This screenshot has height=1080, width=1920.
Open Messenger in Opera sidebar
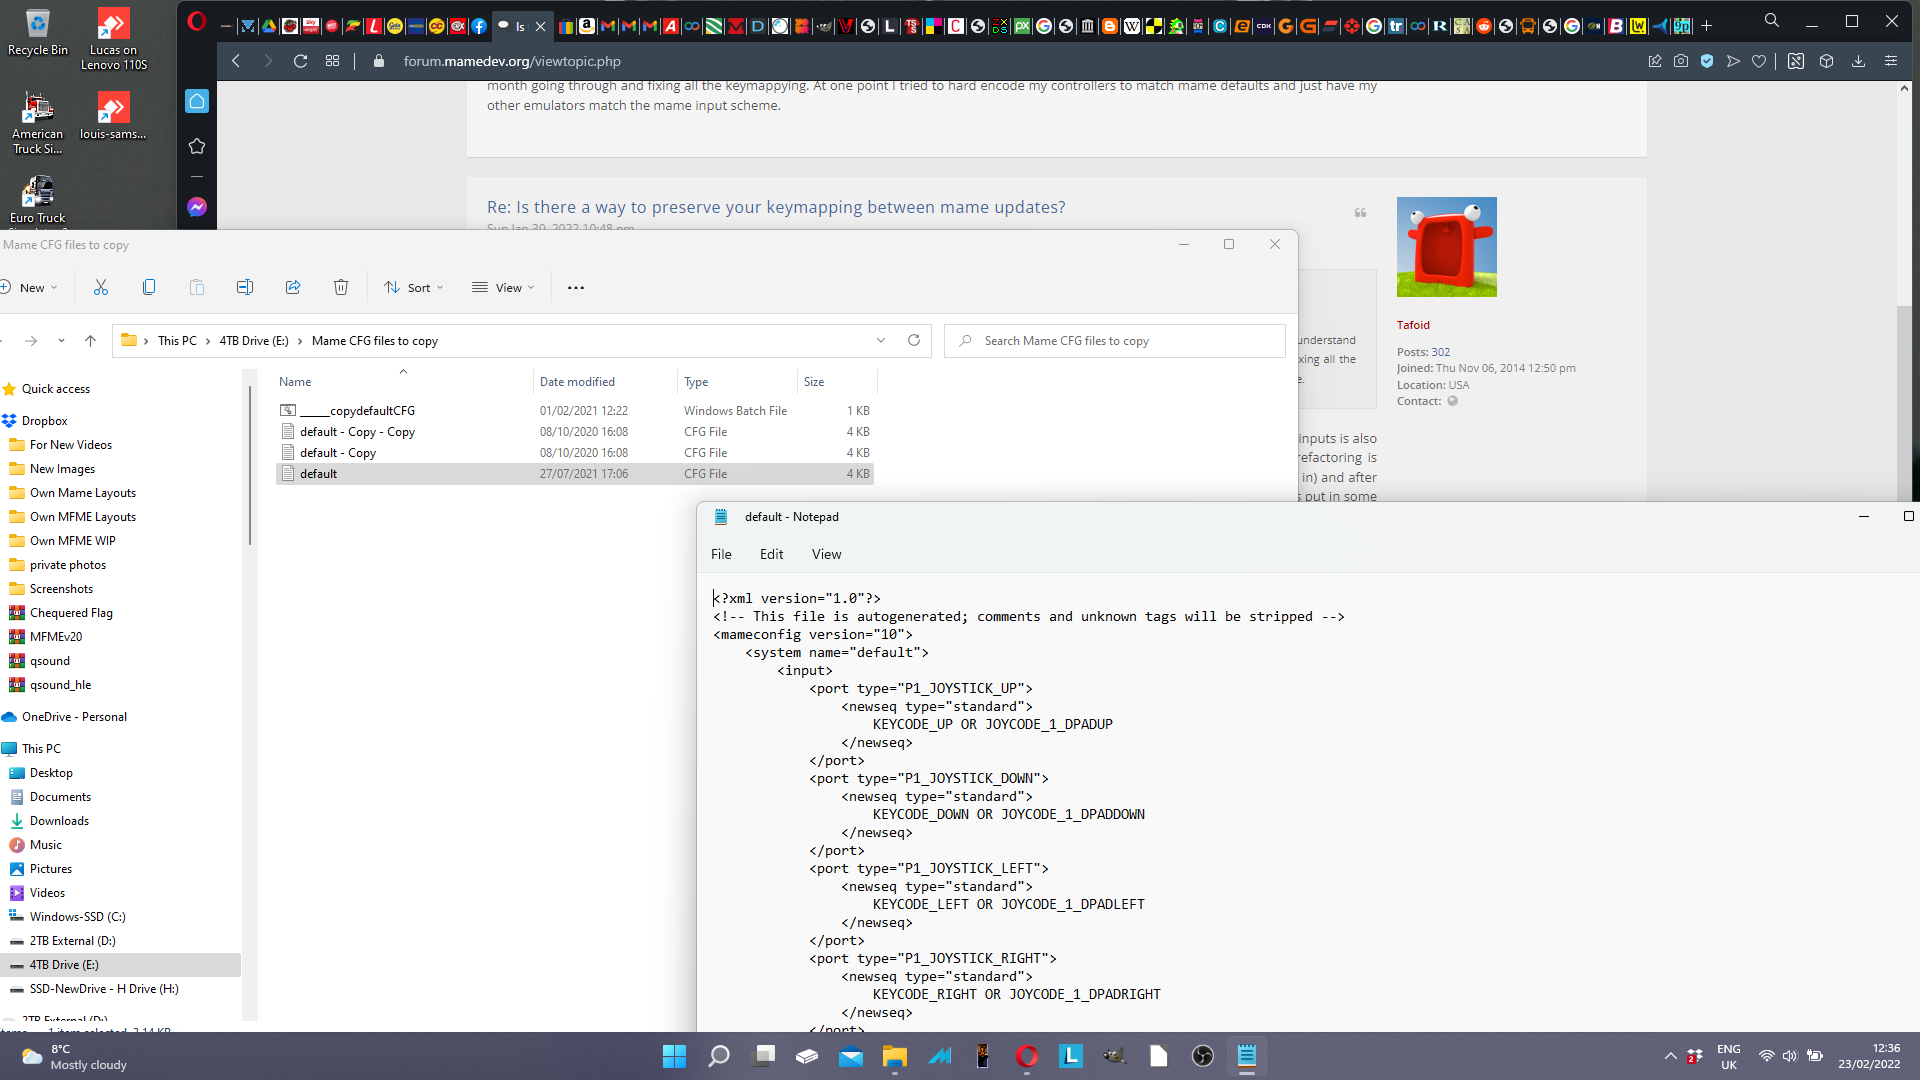coord(197,207)
